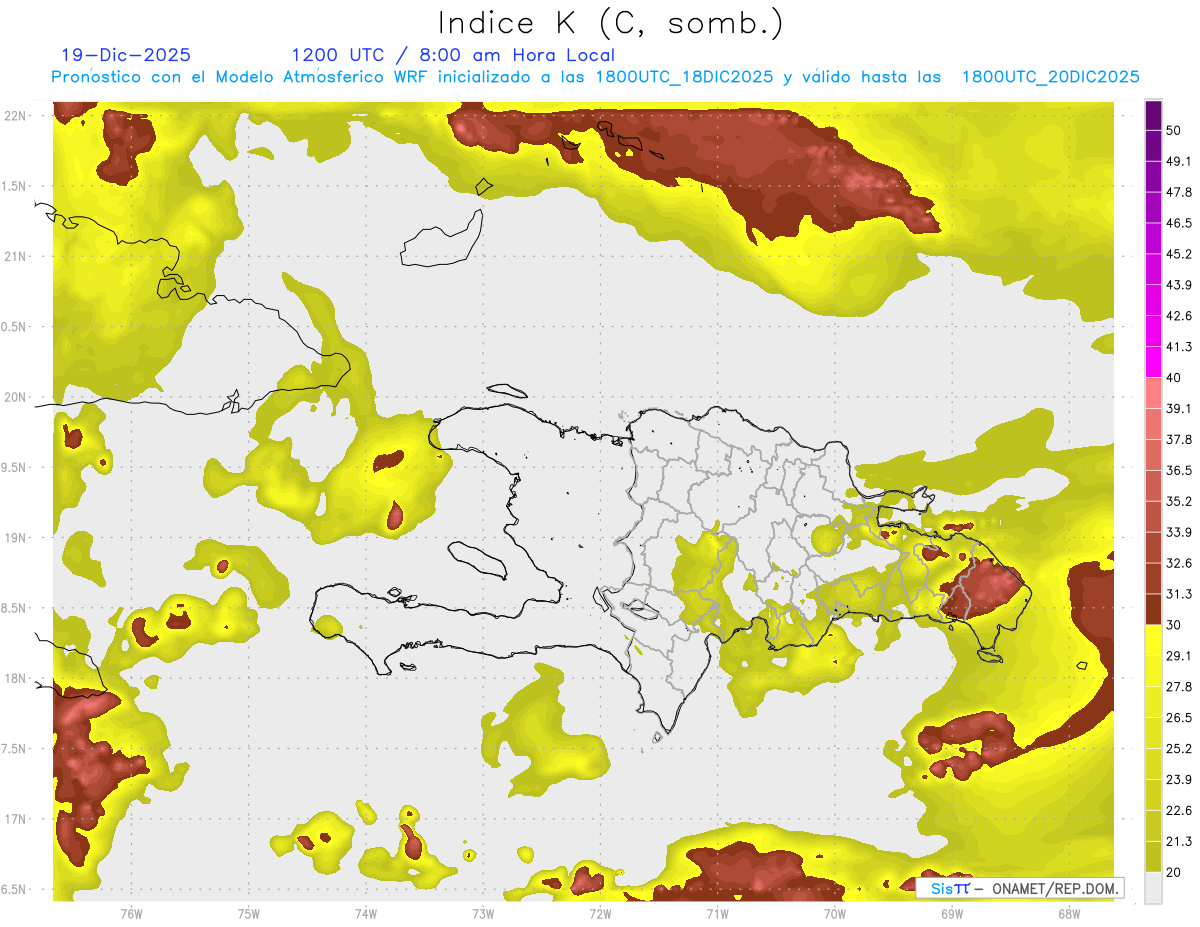Click the dark purple legend swatch above 50

pos(1153,115)
